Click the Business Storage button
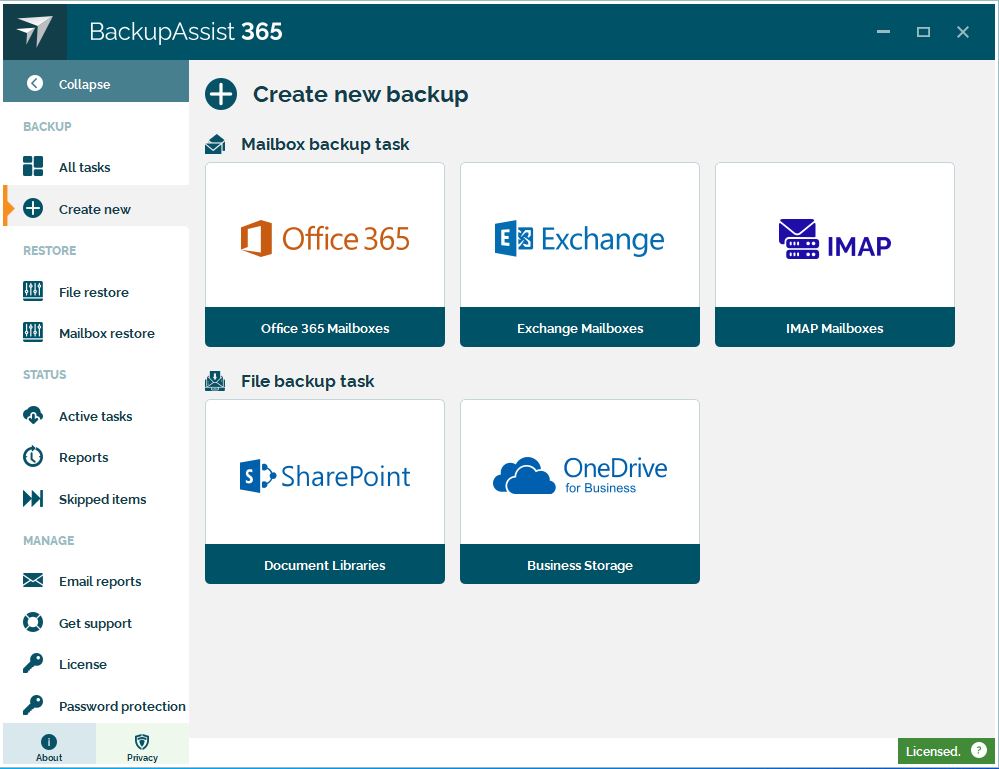The image size is (999, 769). (x=580, y=564)
